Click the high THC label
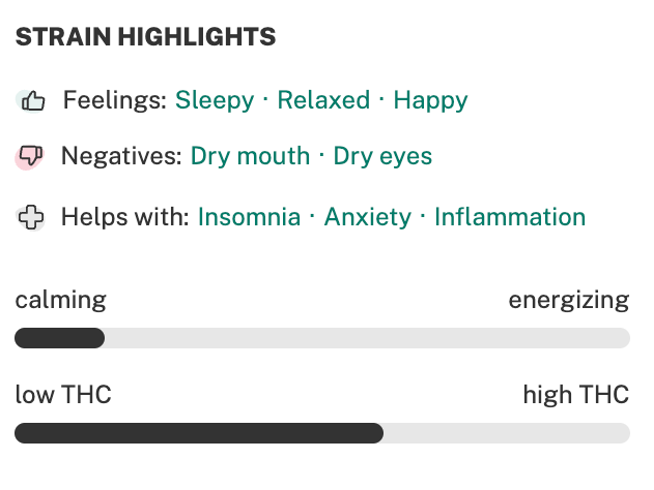This screenshot has width=654, height=490. (576, 395)
